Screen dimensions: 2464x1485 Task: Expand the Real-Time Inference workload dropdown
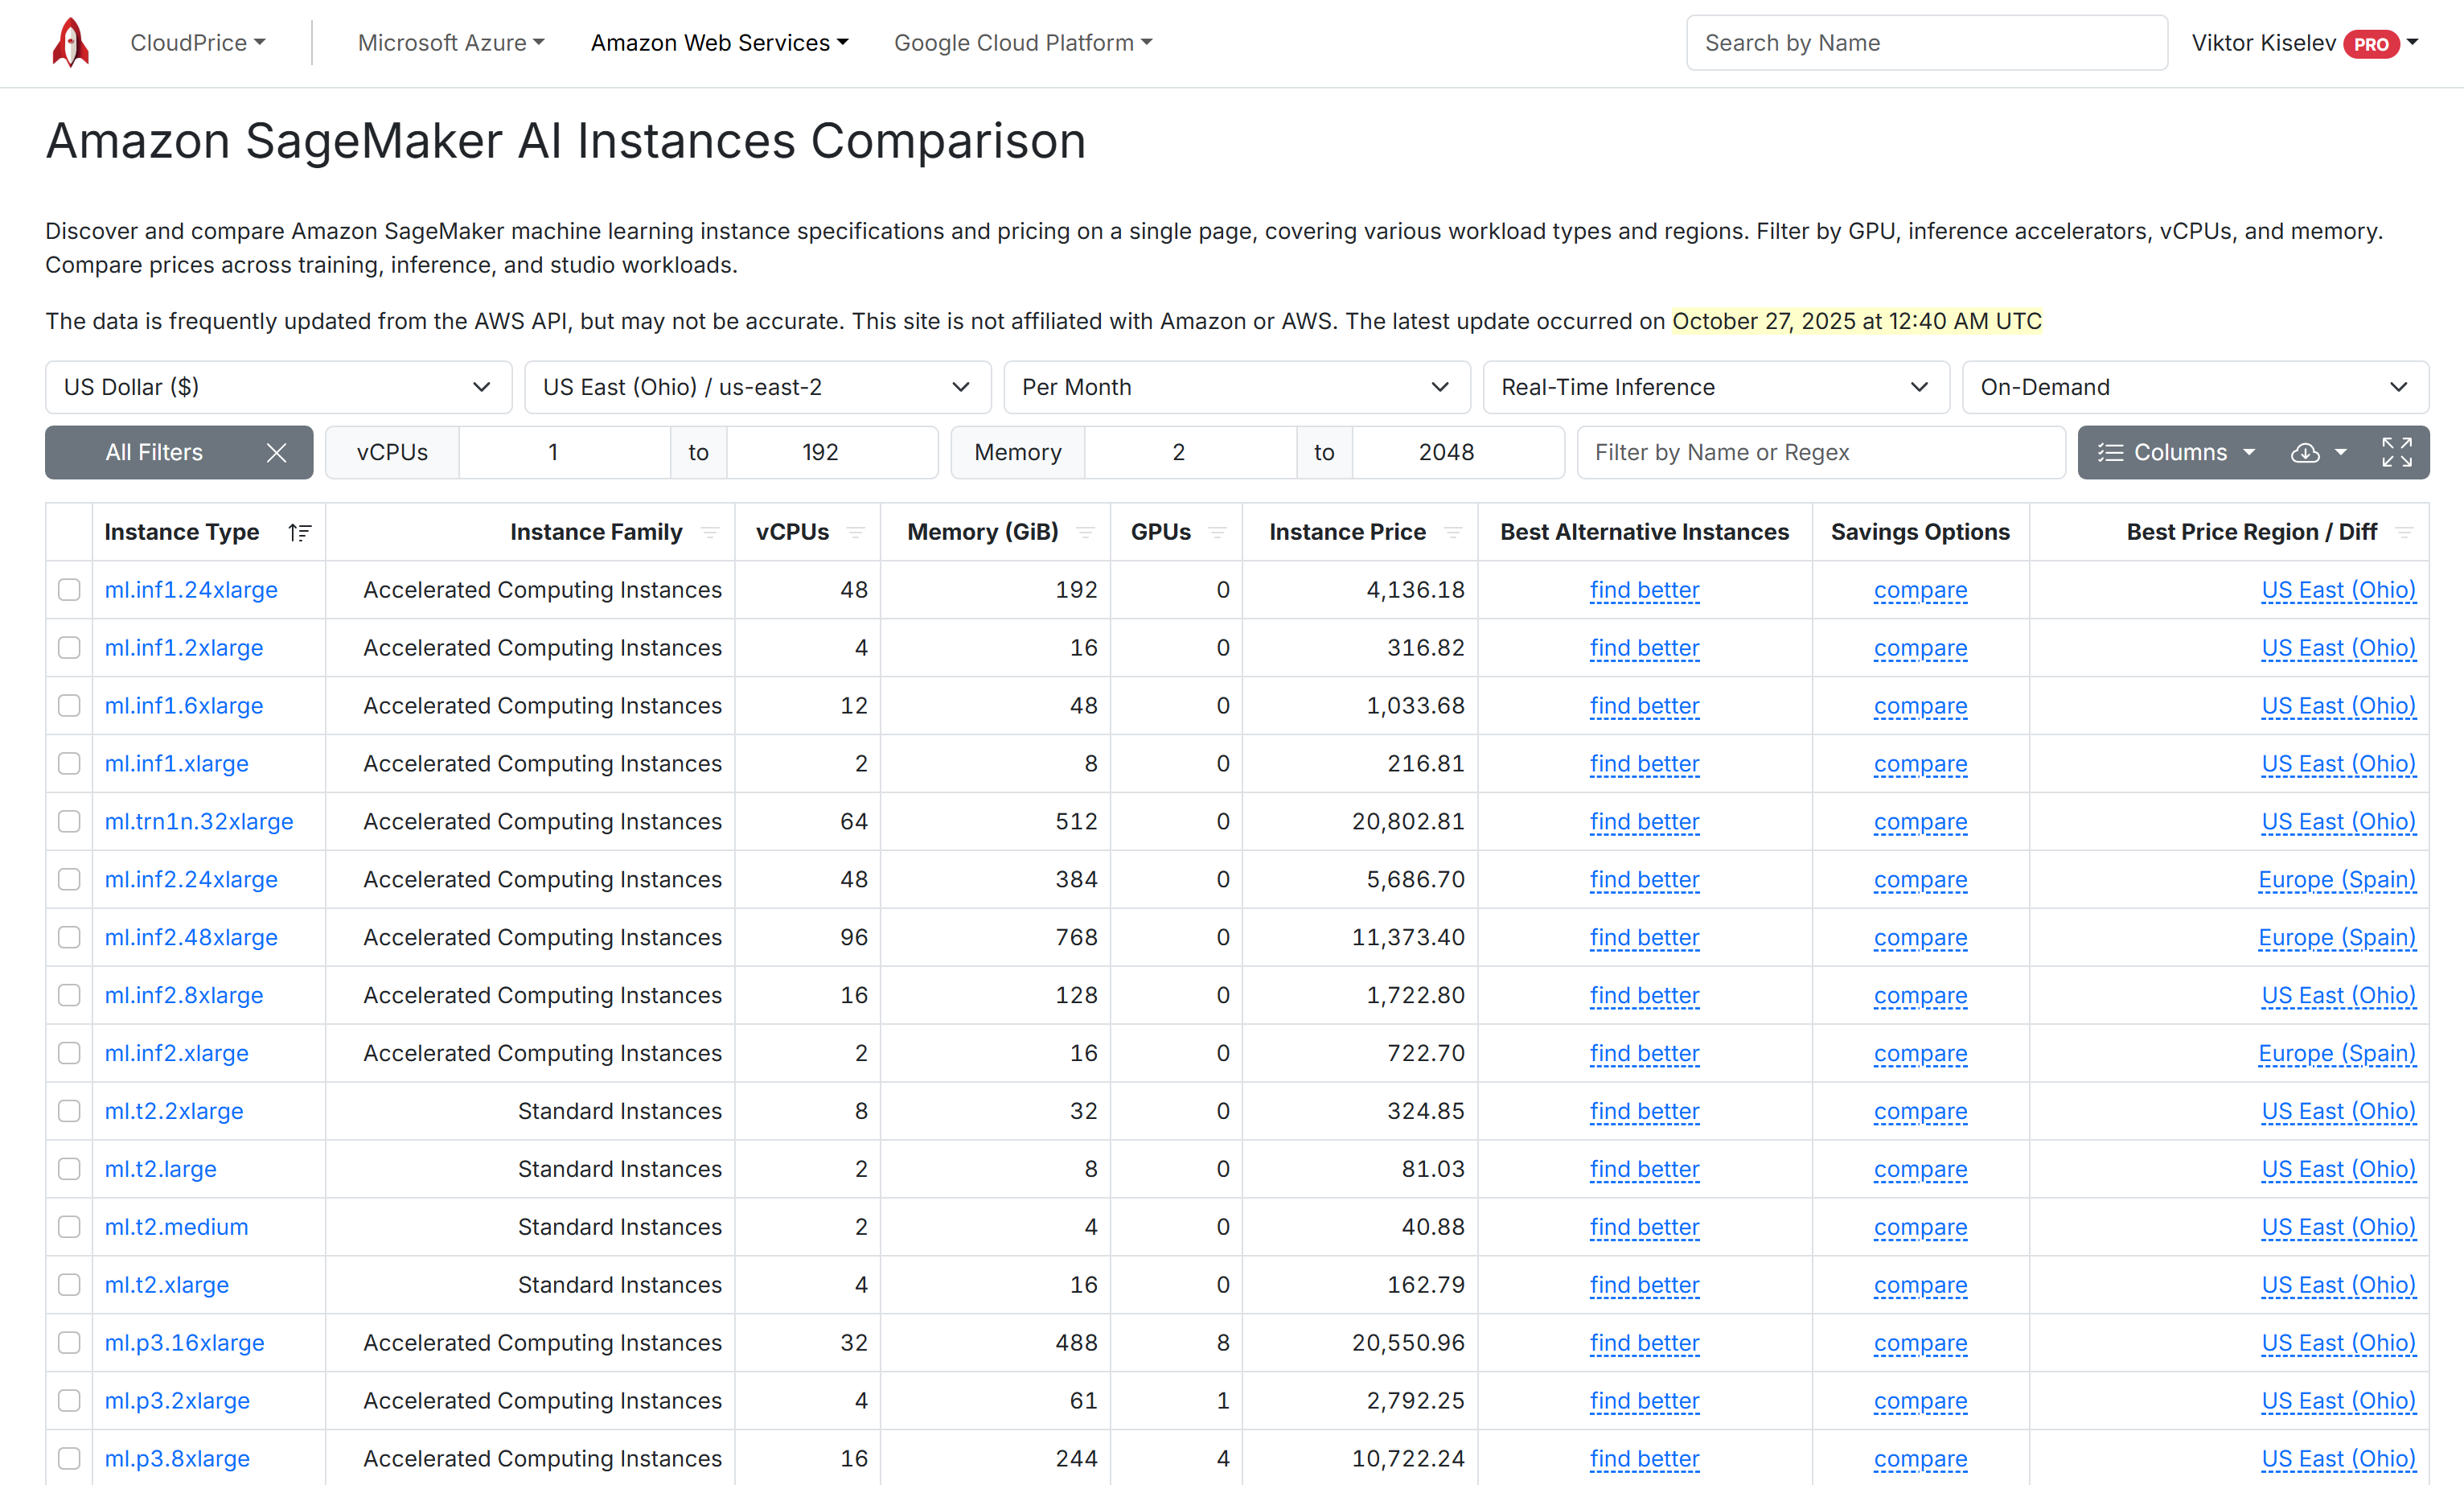[x=1715, y=387]
